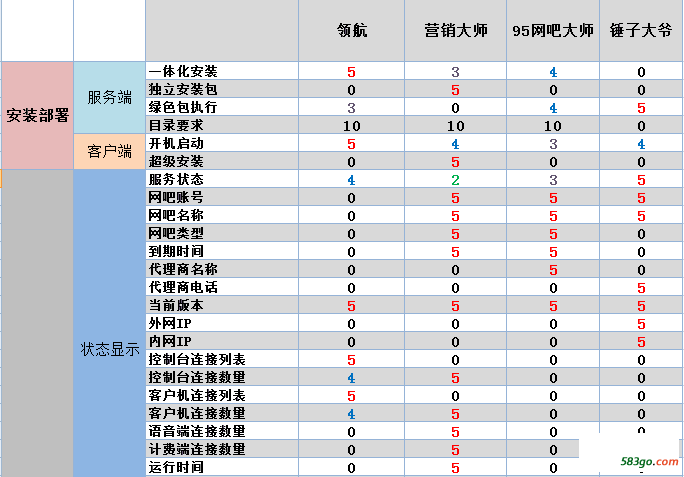The width and height of the screenshot is (684, 477).
Task: Click 95网吧大师 value 5 in 网吧账号 row
Action: click(553, 198)
